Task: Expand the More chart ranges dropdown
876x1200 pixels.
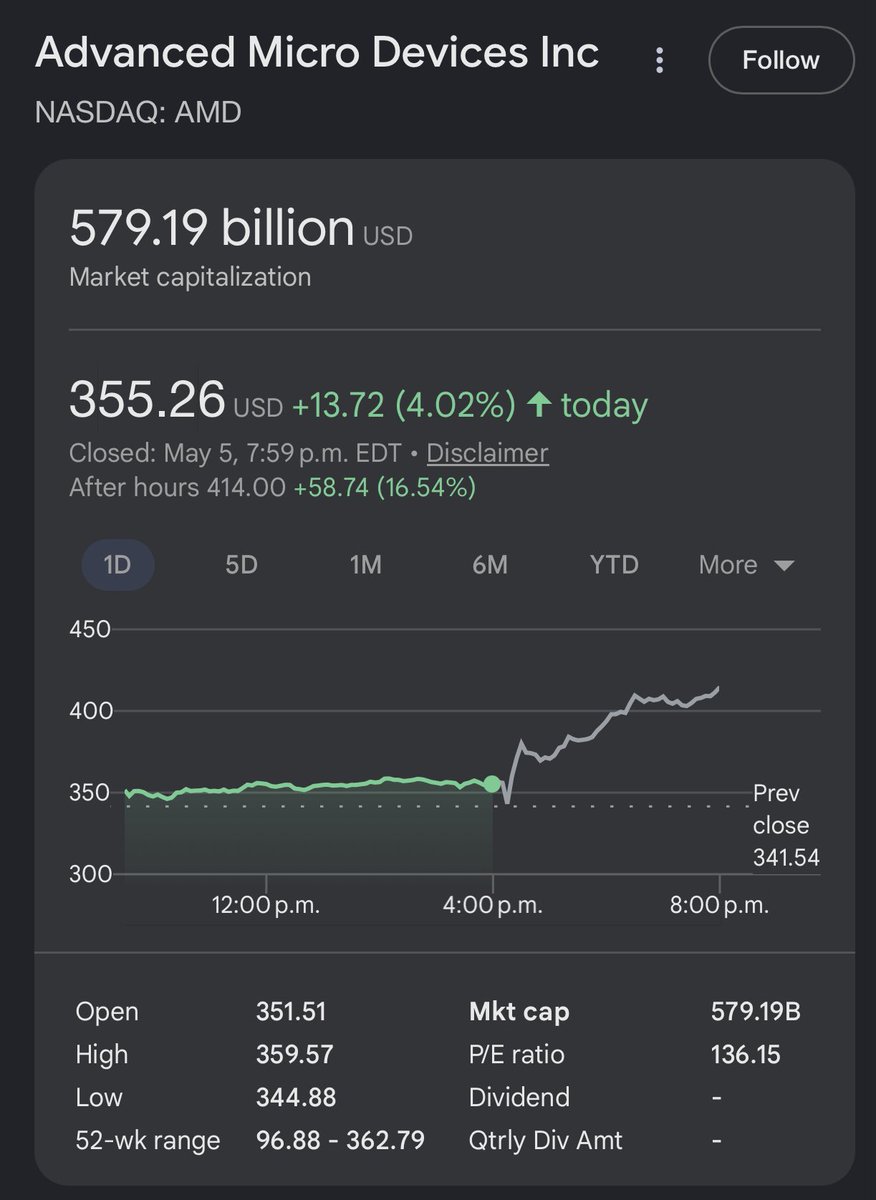Action: pos(746,565)
